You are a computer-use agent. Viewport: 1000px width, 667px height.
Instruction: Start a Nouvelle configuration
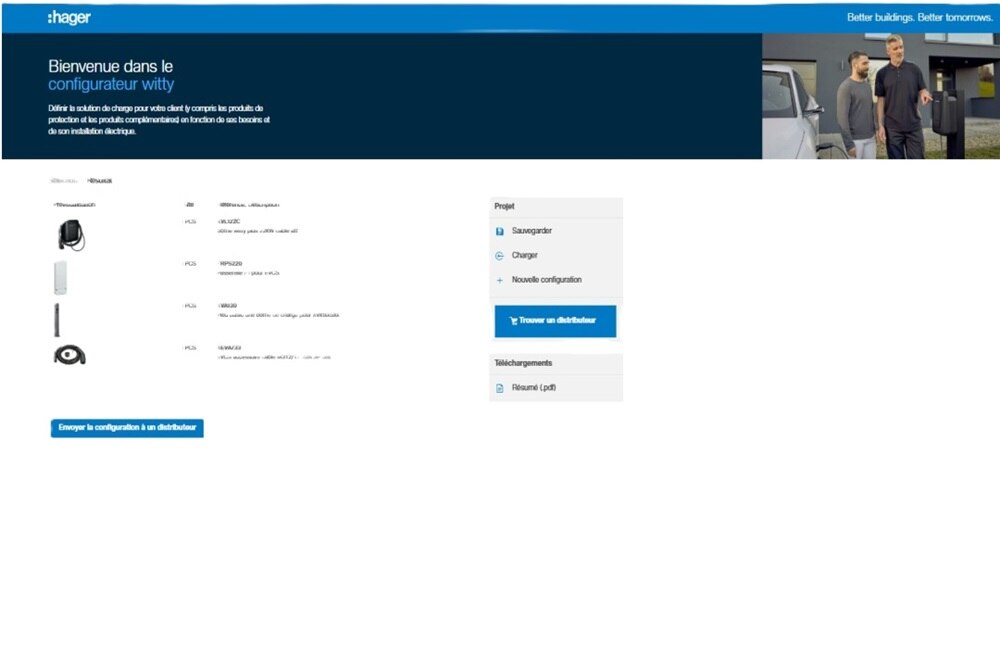click(x=547, y=279)
